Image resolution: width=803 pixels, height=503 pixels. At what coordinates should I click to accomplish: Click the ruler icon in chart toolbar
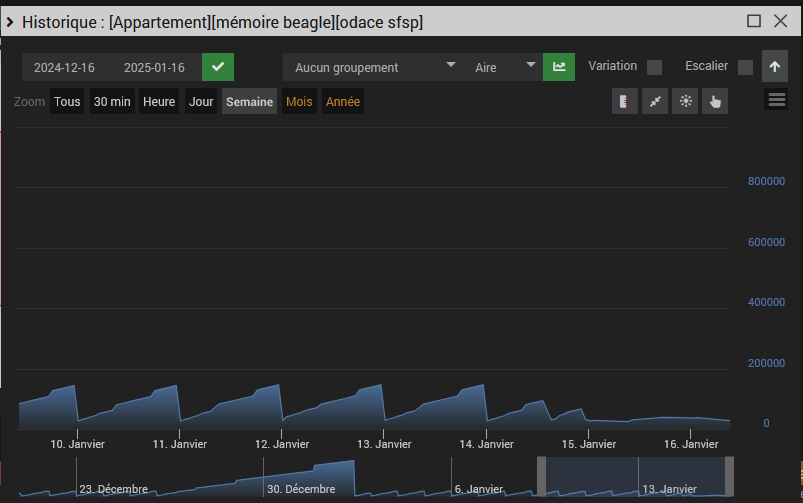[625, 101]
